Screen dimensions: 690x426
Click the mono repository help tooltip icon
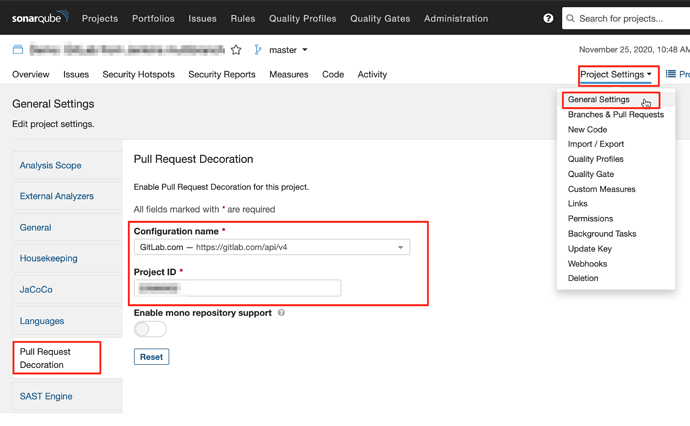coord(281,313)
